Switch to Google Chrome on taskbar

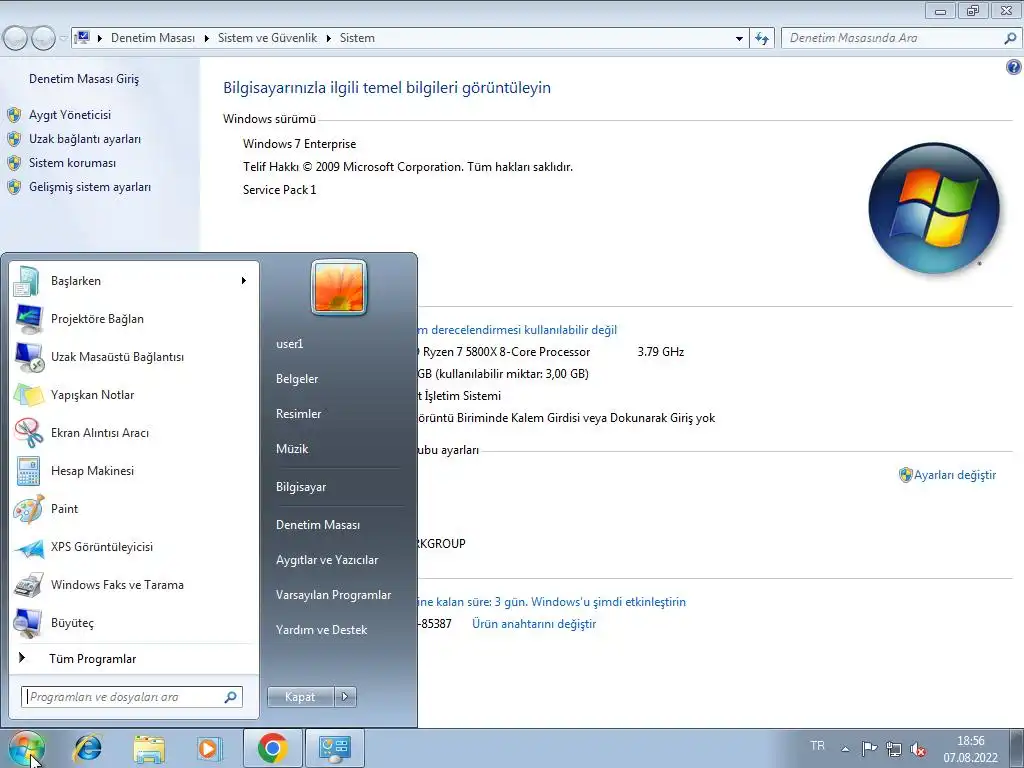[273, 748]
